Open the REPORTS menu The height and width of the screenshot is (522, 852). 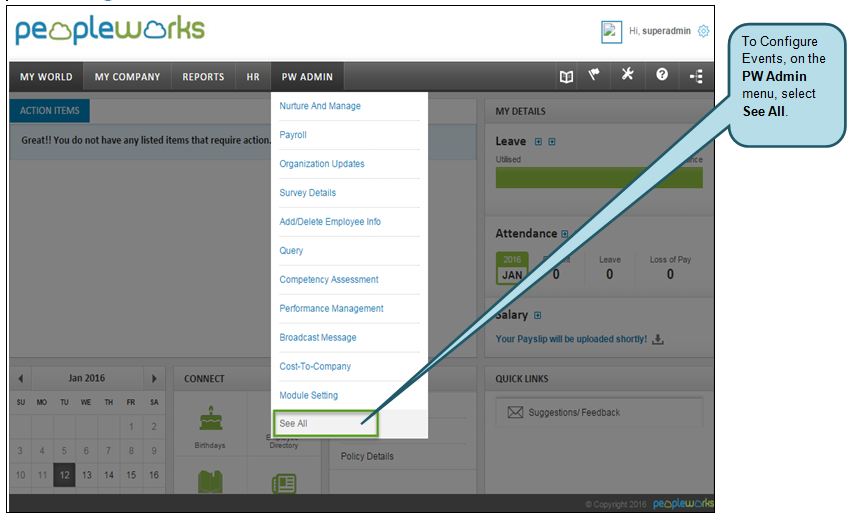pos(203,77)
